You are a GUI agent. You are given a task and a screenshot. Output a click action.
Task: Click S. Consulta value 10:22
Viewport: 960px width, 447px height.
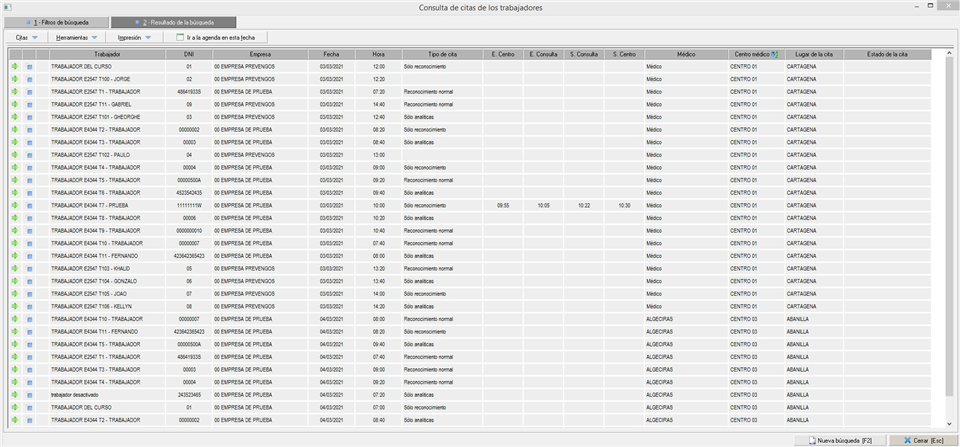[x=584, y=205]
